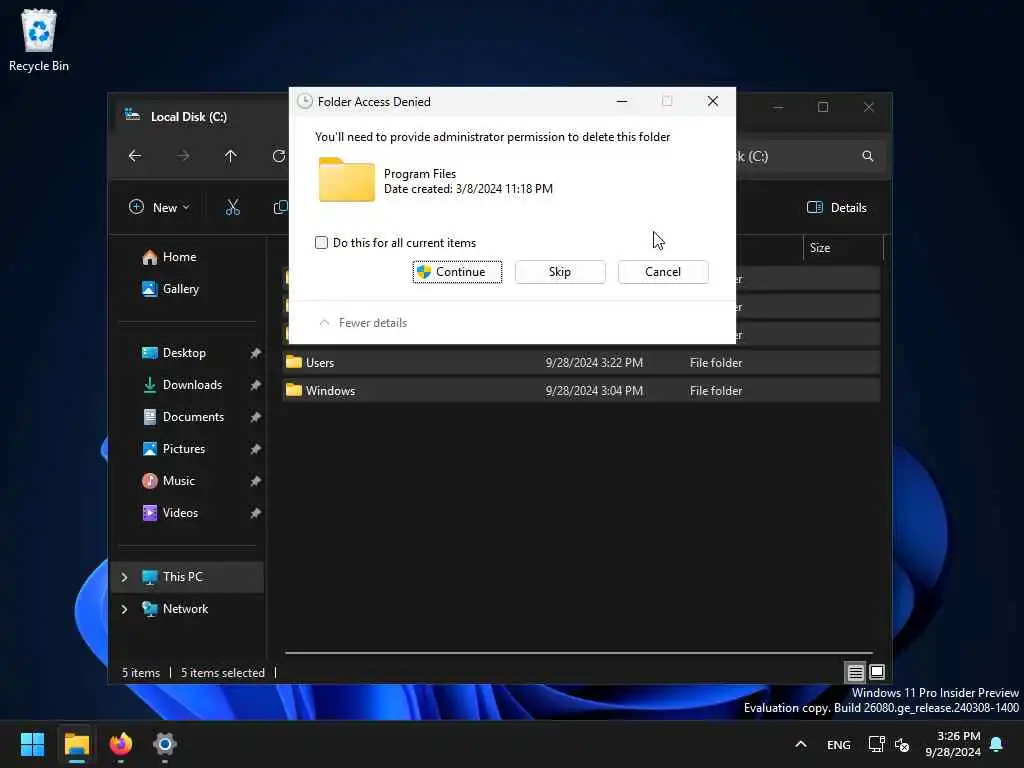Open Settings gear from taskbar

(165, 744)
